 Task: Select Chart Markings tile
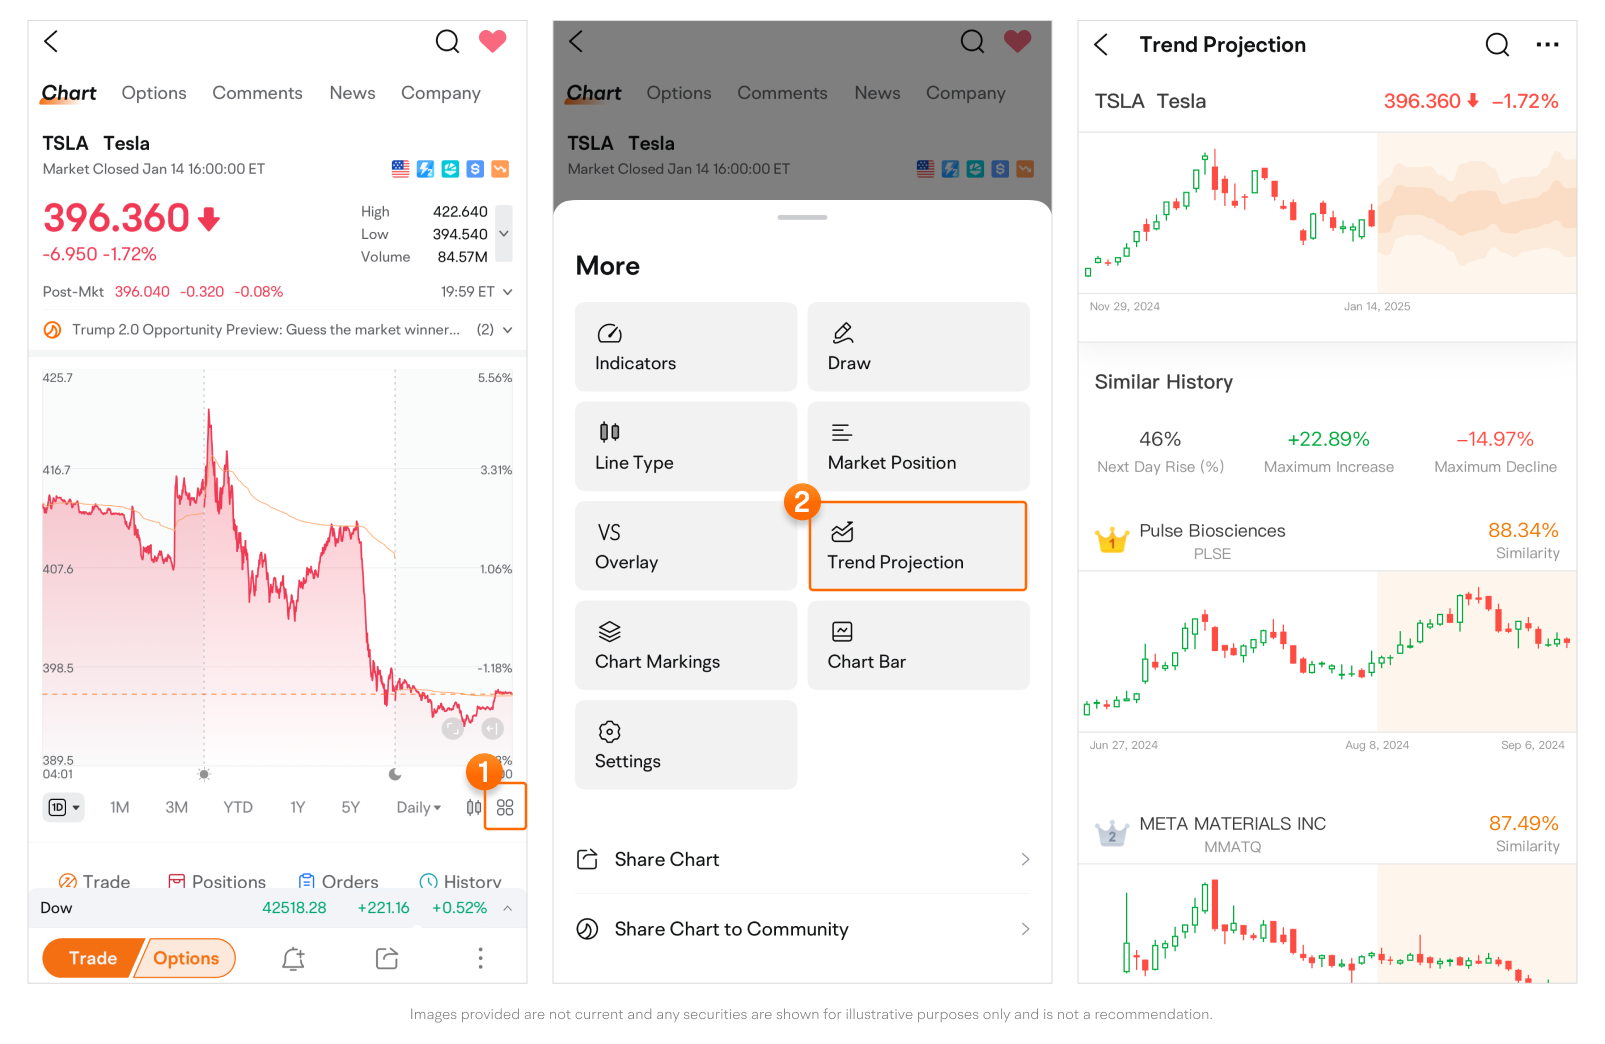pos(685,646)
